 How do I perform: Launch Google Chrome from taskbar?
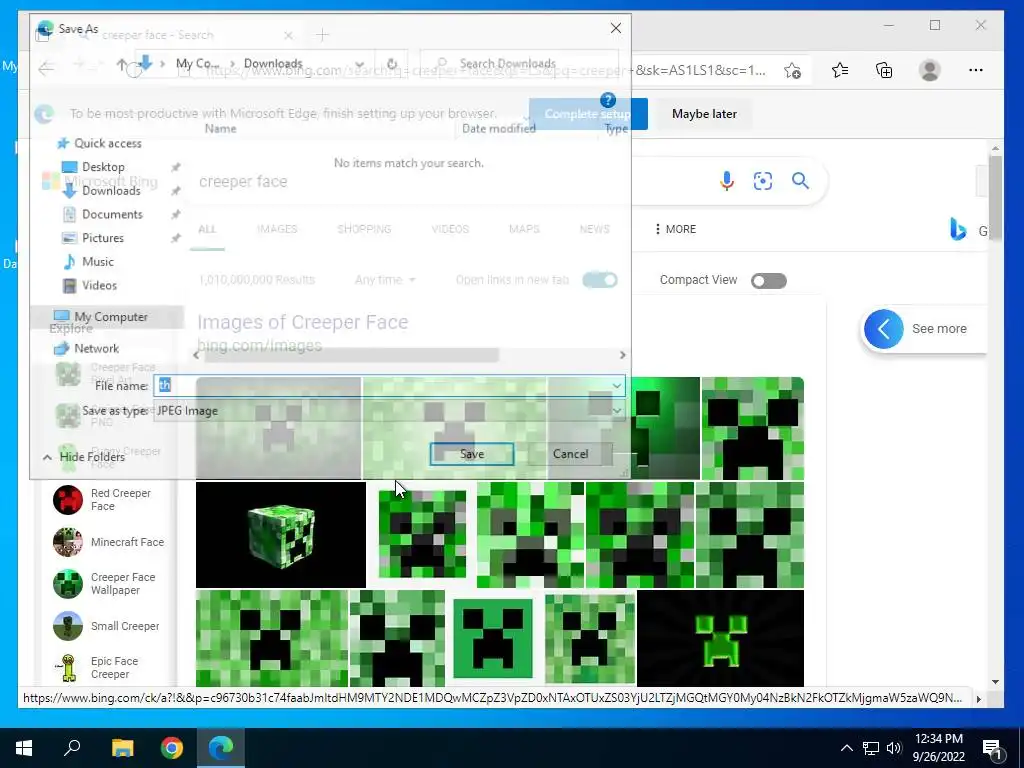pos(172,748)
